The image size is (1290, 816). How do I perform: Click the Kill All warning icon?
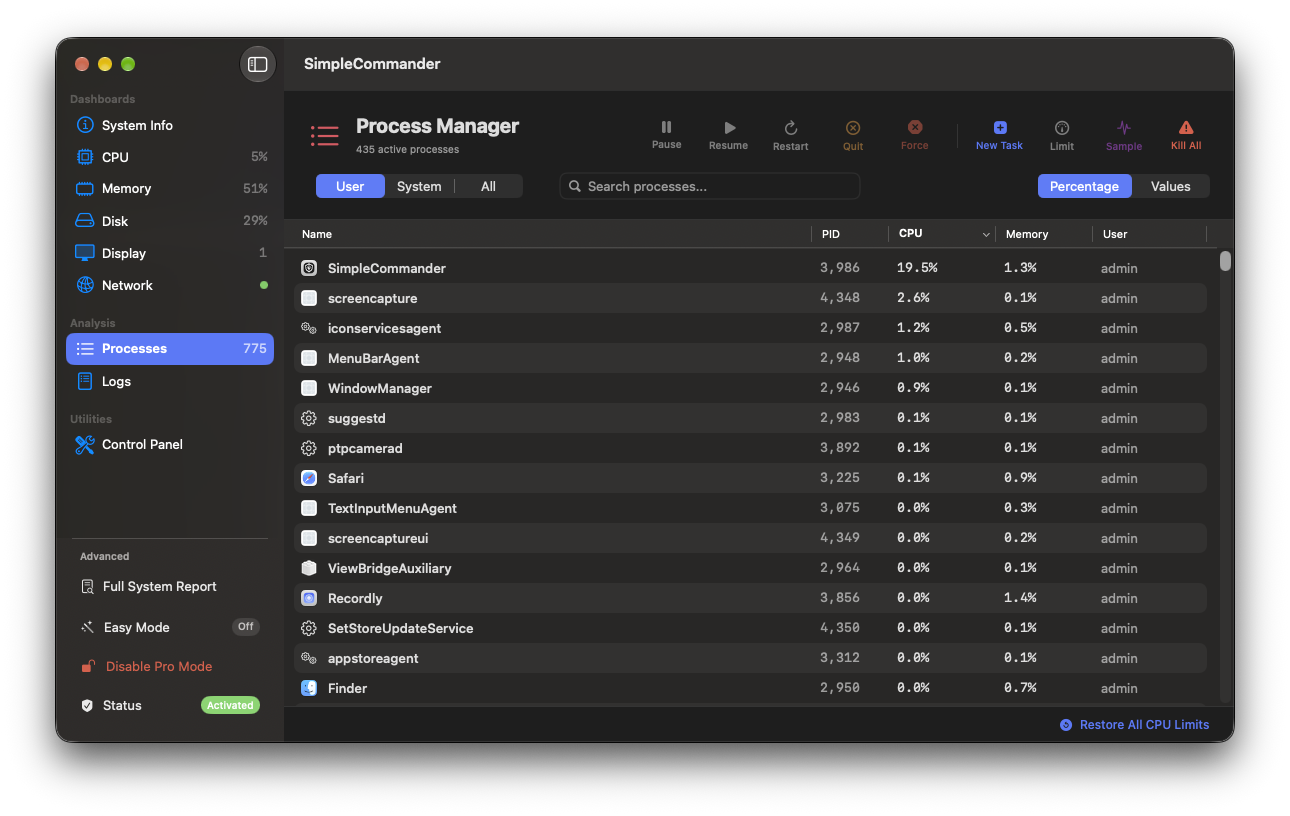[x=1186, y=127]
